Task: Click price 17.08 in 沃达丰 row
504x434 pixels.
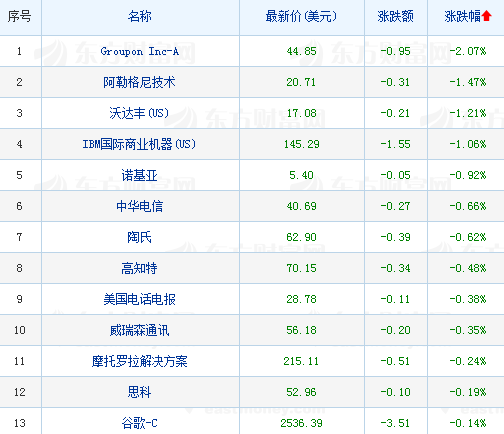Action: click(x=301, y=113)
